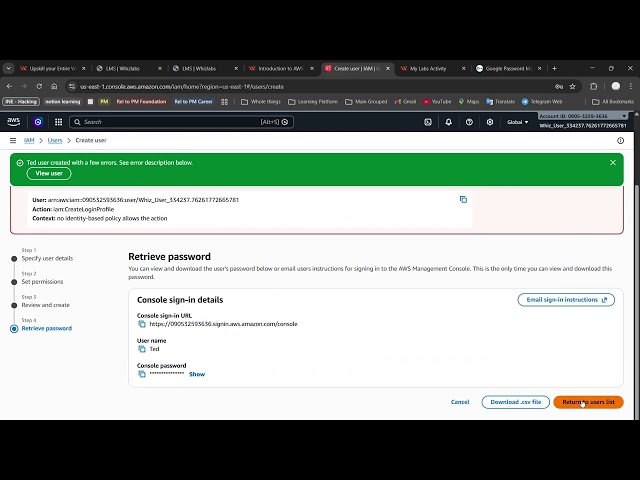The height and width of the screenshot is (480, 640).
Task: Select Step 3 Review and create
Action: (x=45, y=305)
